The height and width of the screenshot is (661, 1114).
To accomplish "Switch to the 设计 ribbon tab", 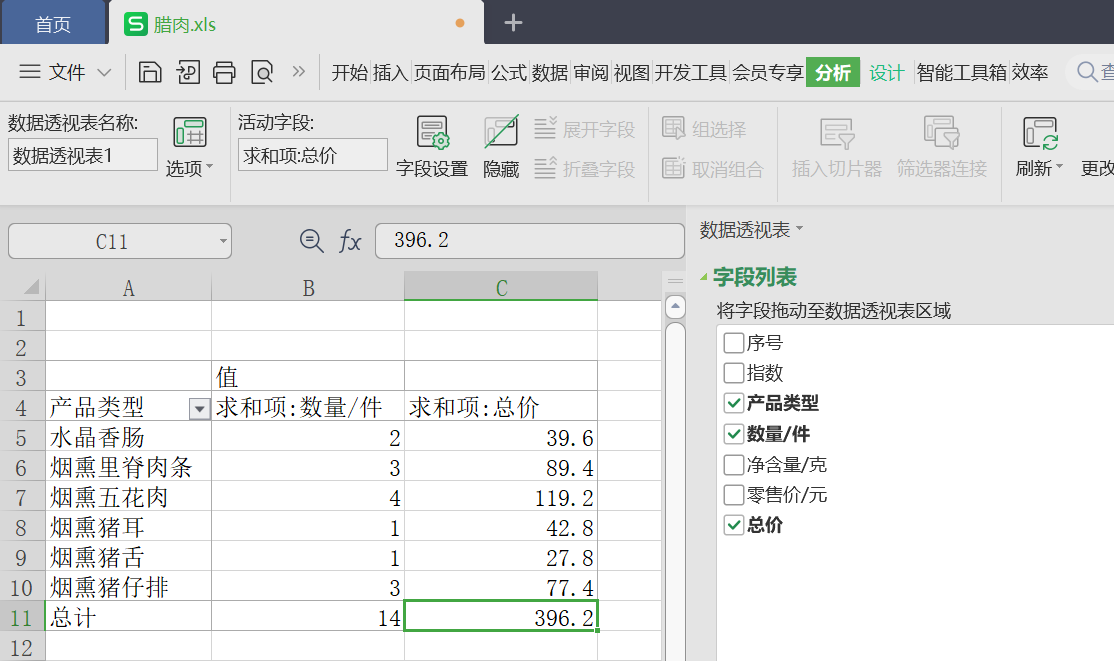I will point(887,72).
